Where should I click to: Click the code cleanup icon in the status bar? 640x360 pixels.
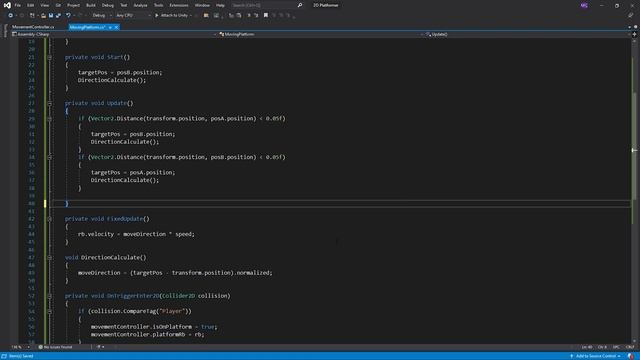point(98,347)
